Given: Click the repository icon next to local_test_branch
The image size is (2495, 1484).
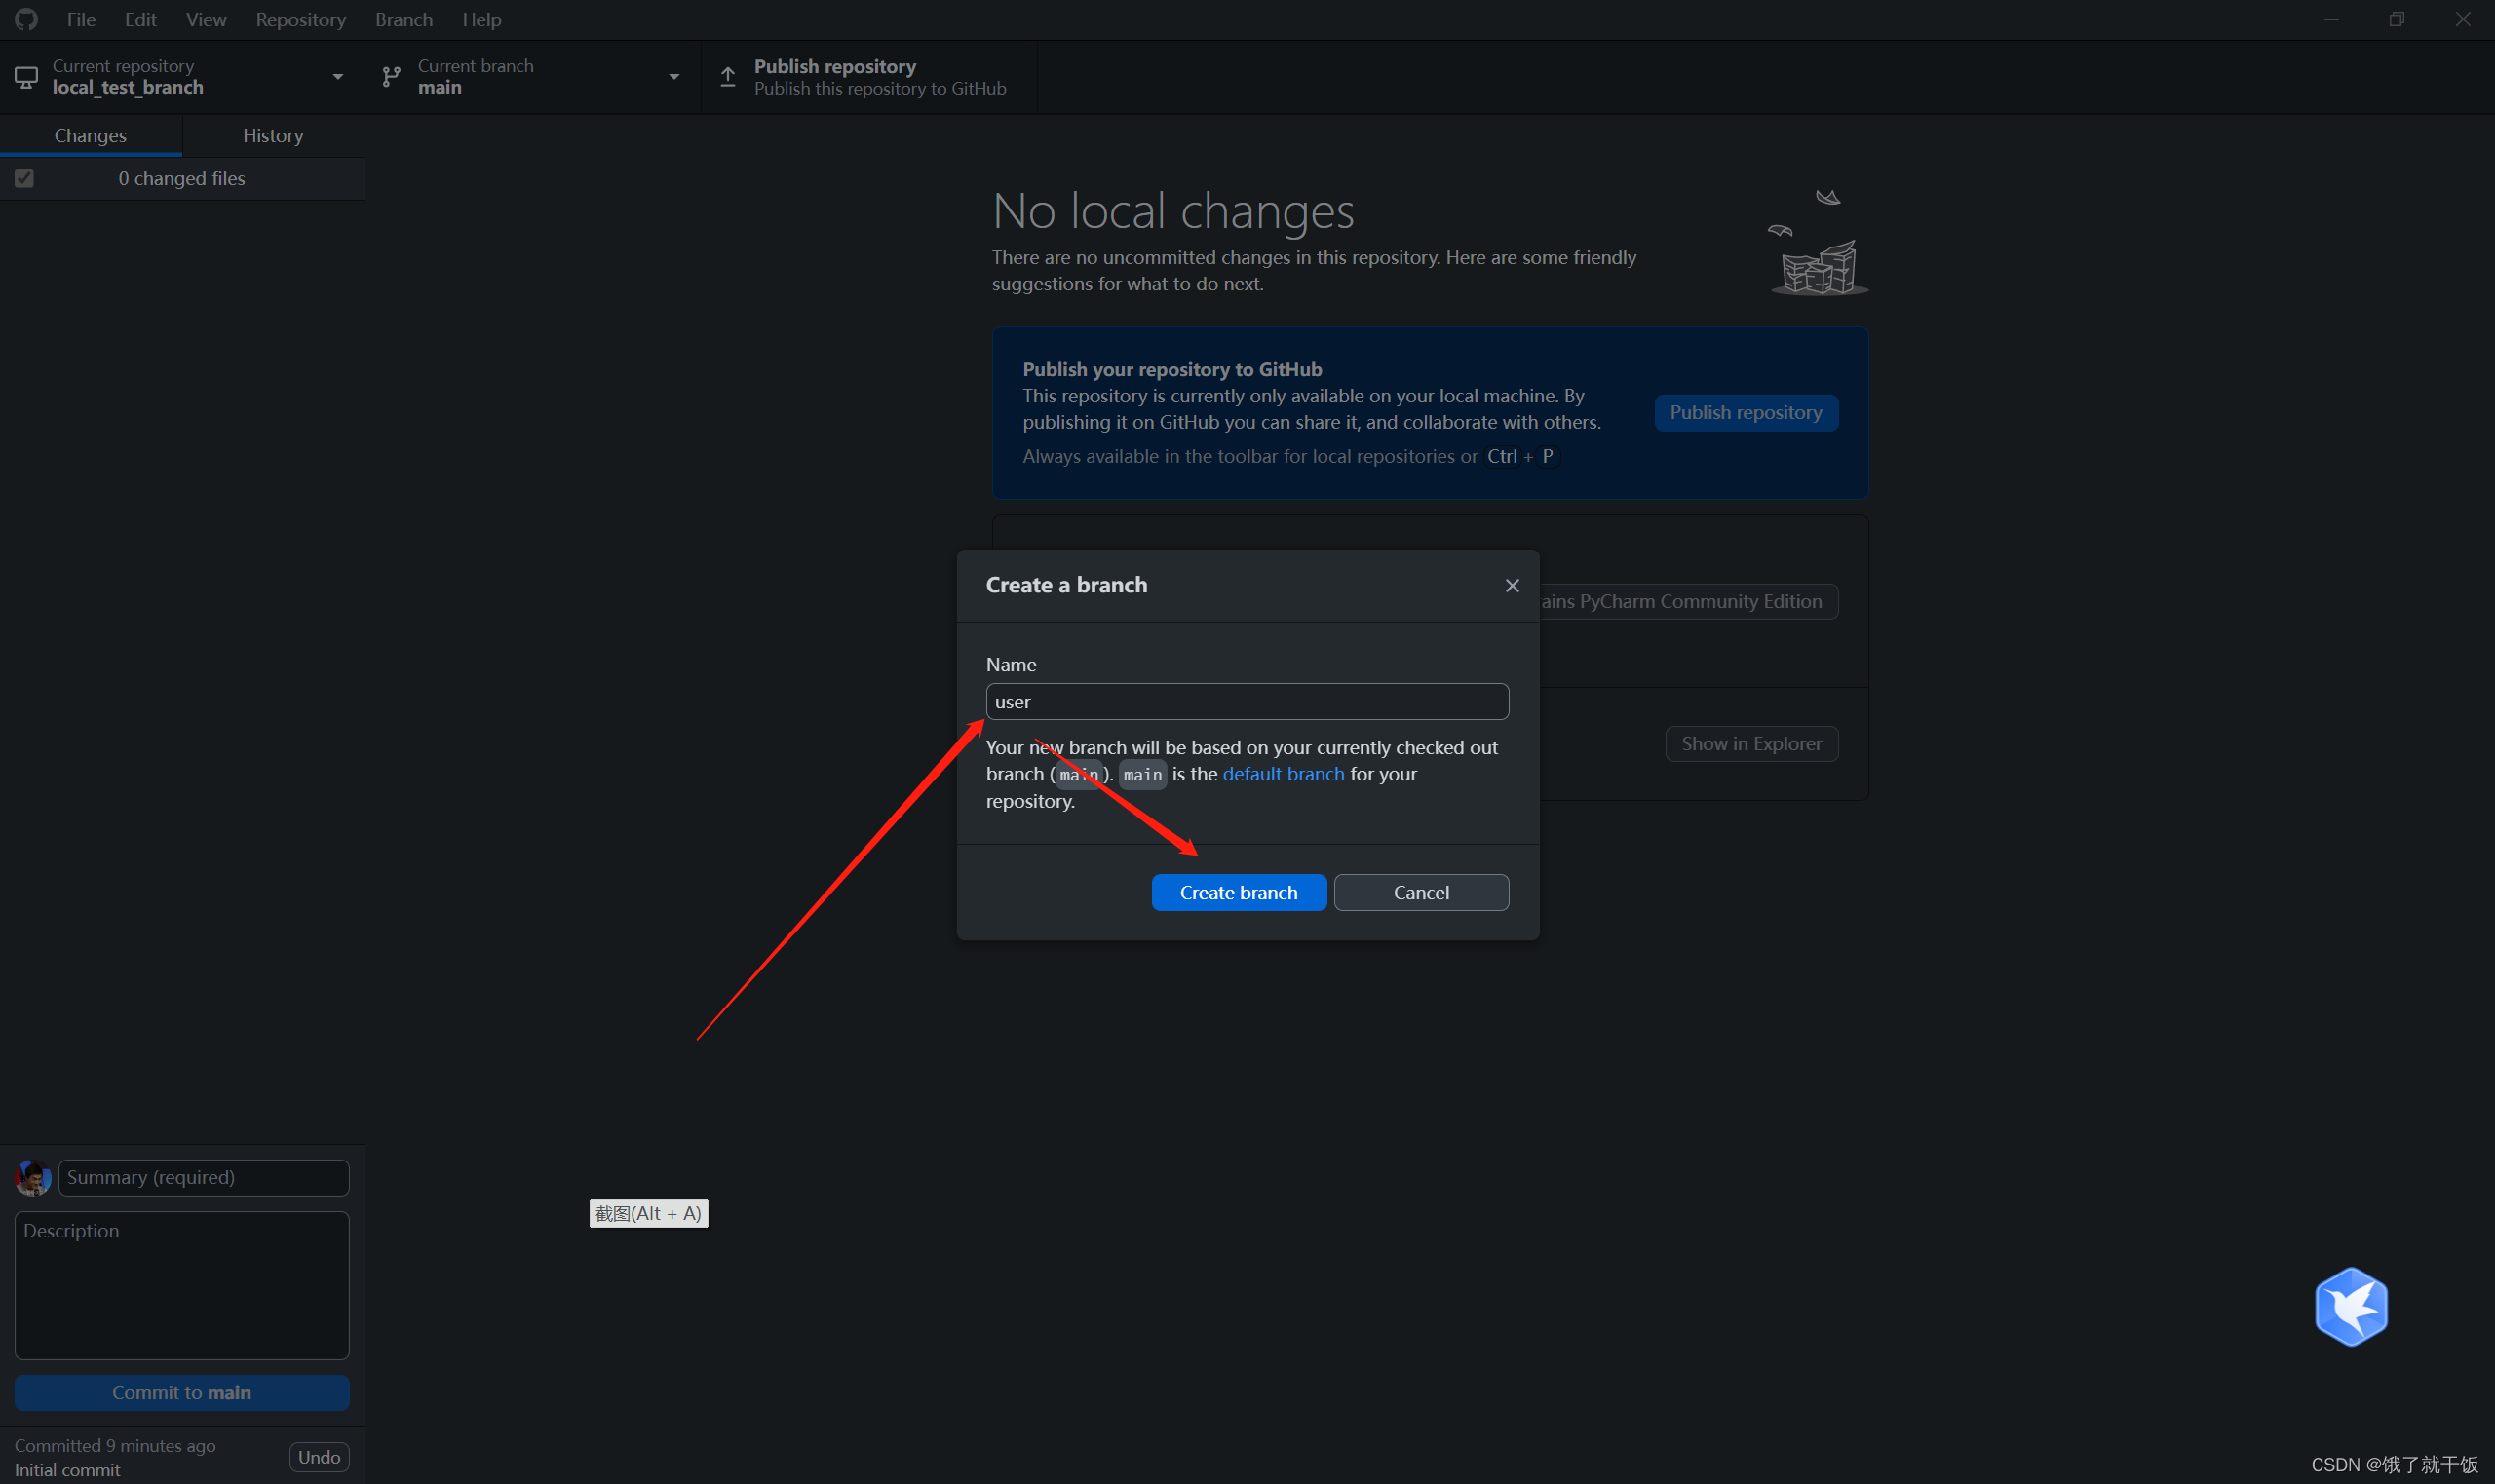Looking at the screenshot, I should 24,76.
